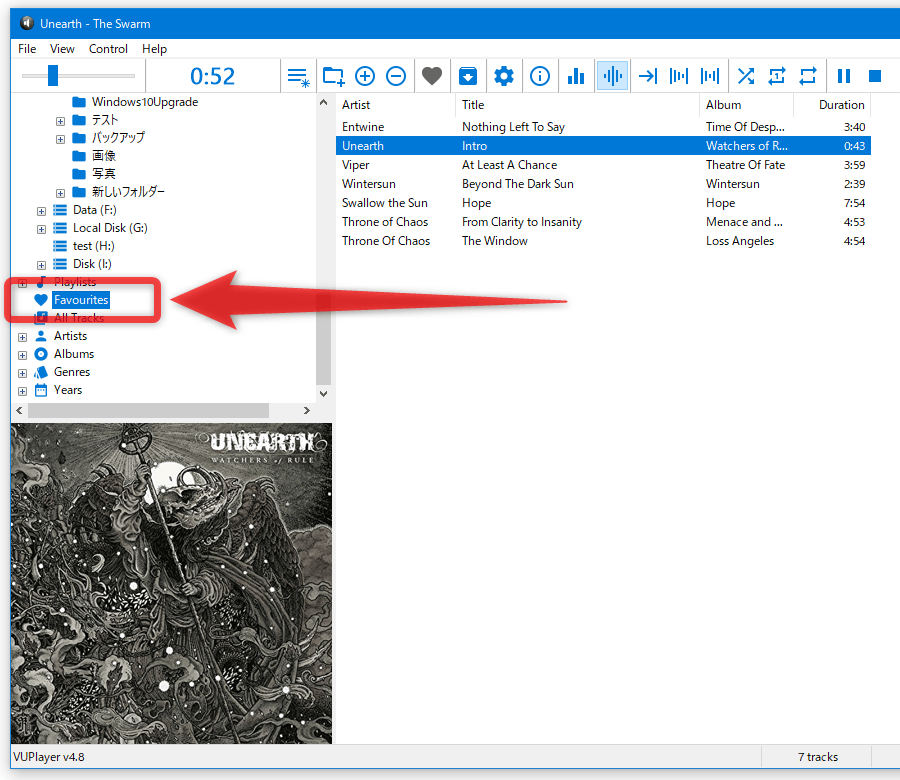
Task: Click the Genres tag icon
Action: 41,372
